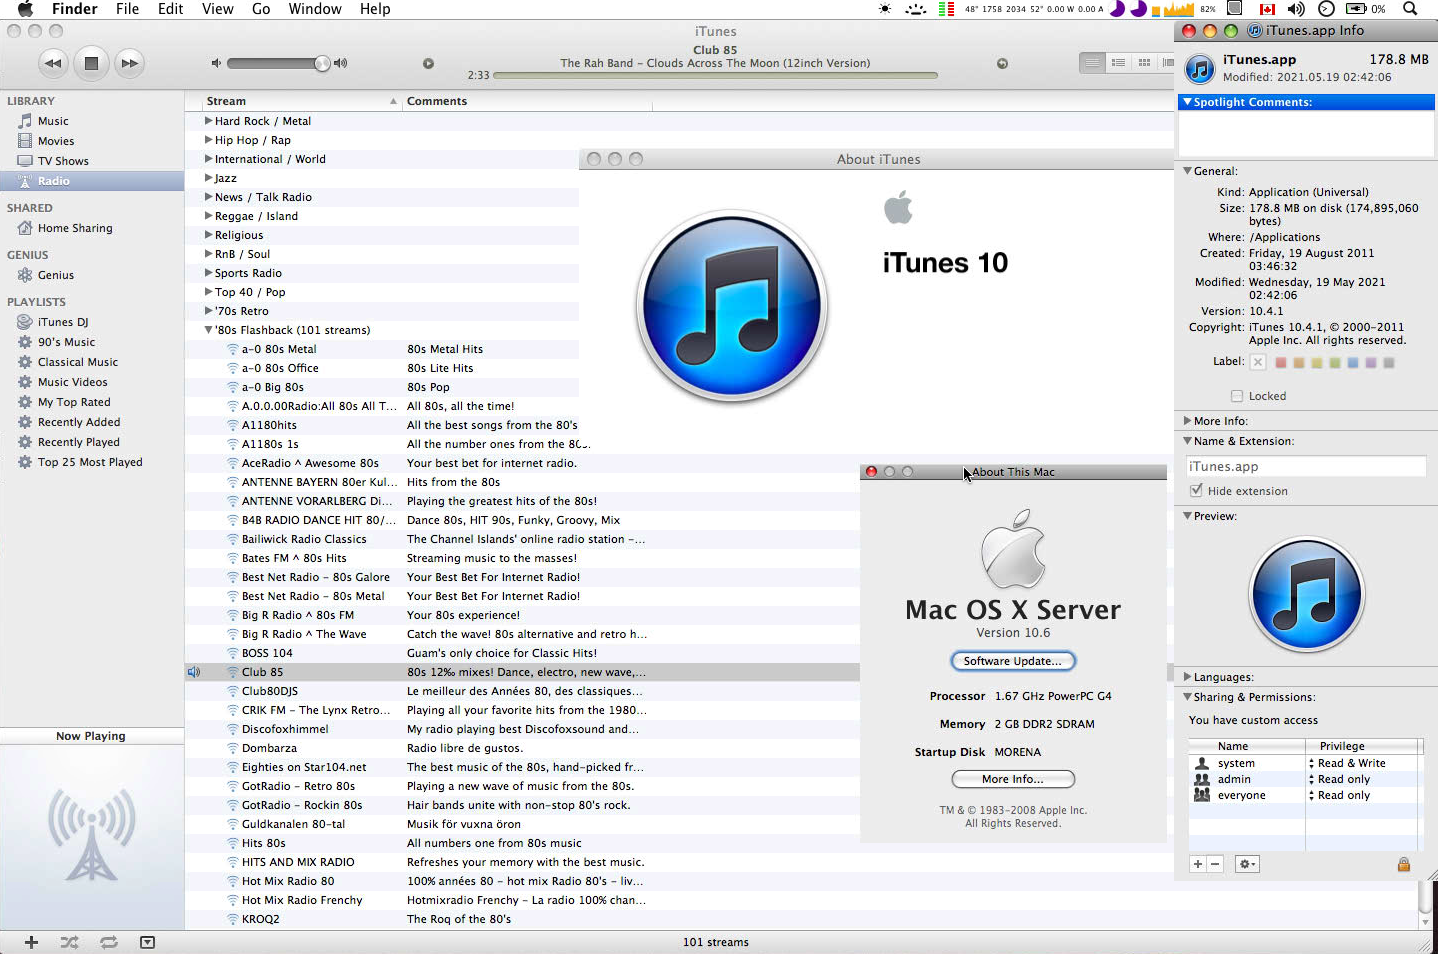Expand the More Info section
The height and width of the screenshot is (954, 1438).
[1187, 421]
